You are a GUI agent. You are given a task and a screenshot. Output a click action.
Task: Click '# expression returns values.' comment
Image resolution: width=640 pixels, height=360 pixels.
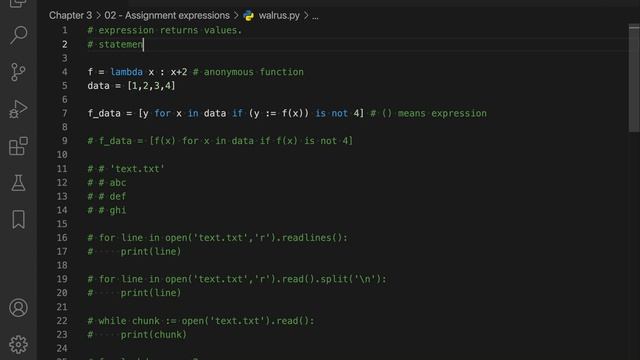(x=165, y=30)
